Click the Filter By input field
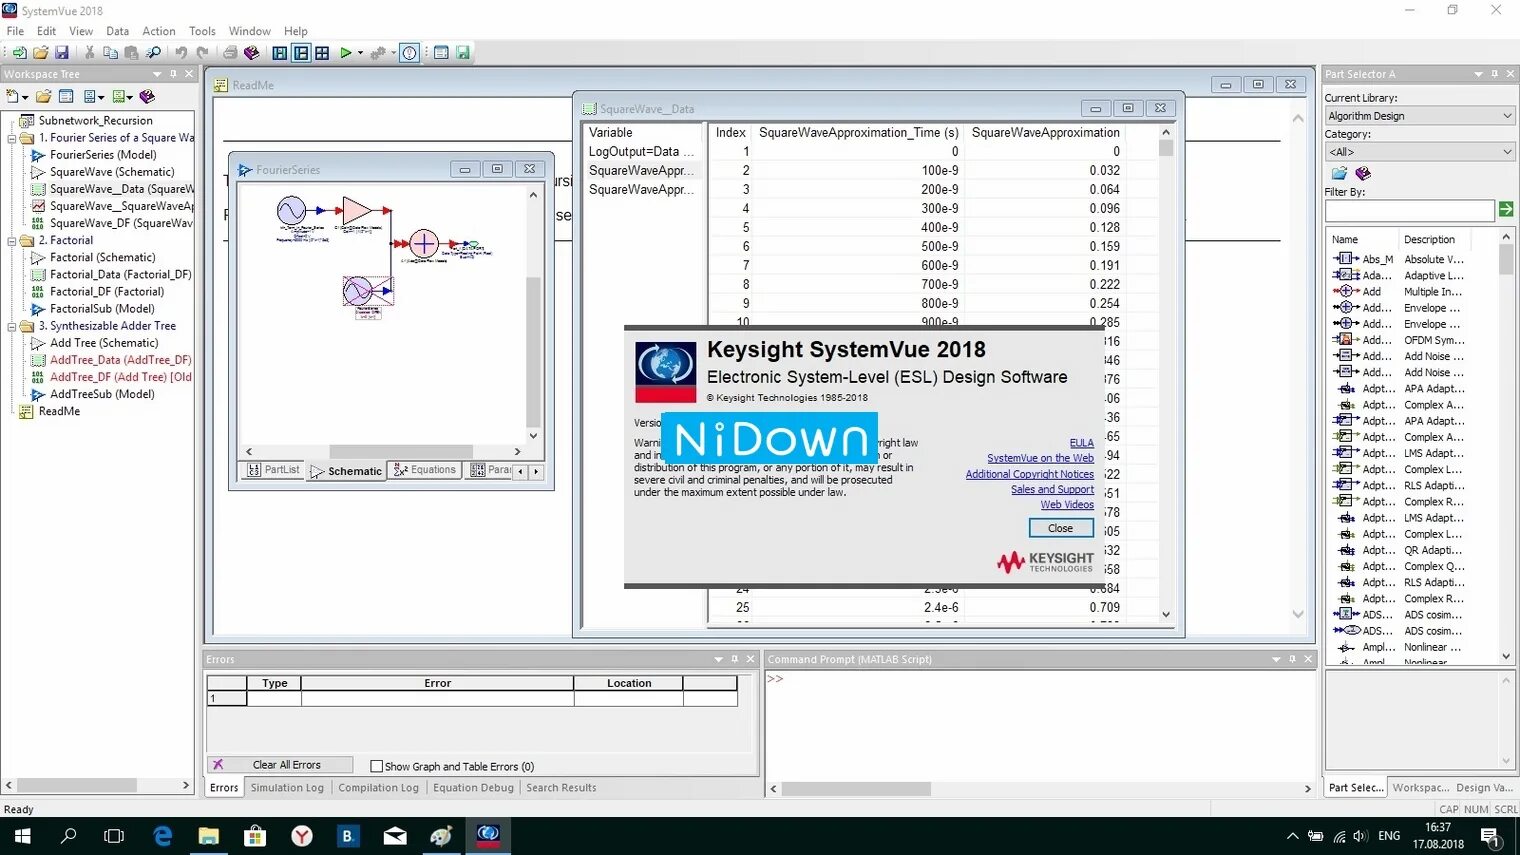Image resolution: width=1520 pixels, height=855 pixels. tap(1410, 210)
